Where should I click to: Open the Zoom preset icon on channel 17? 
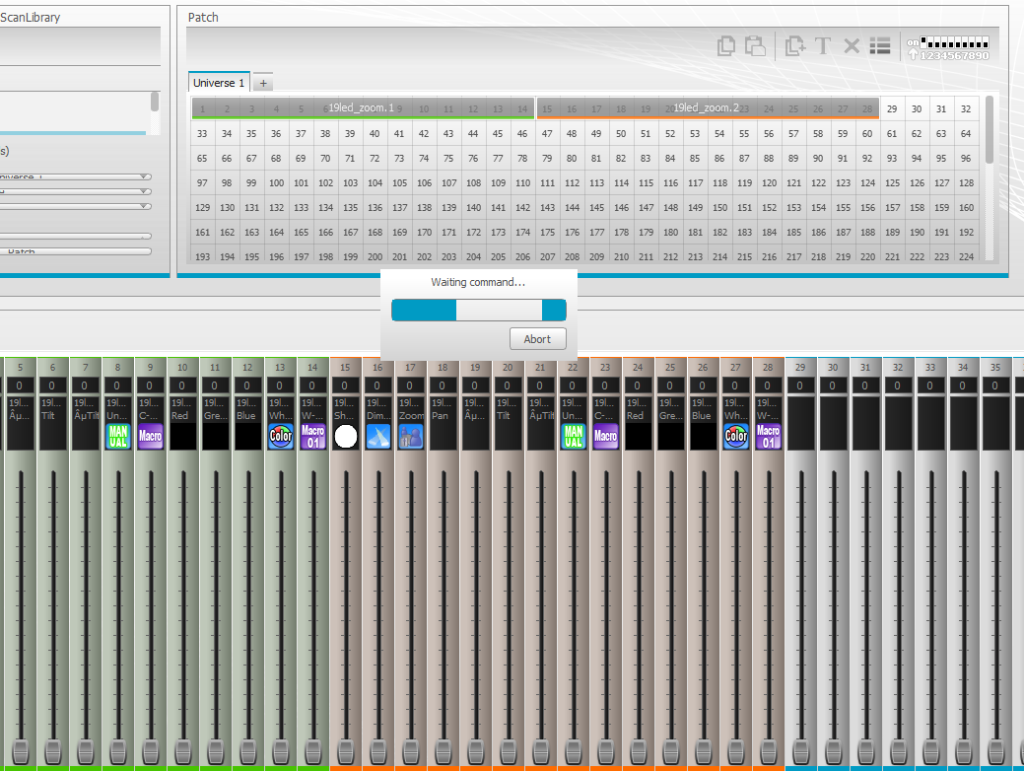pyautogui.click(x=409, y=436)
